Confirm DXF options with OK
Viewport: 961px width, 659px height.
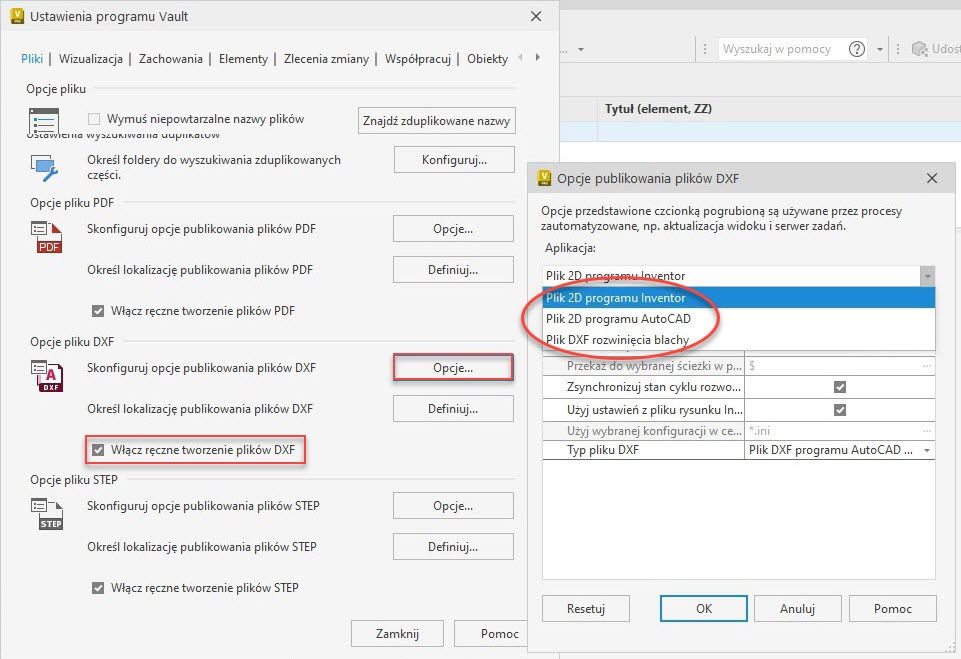(x=704, y=609)
